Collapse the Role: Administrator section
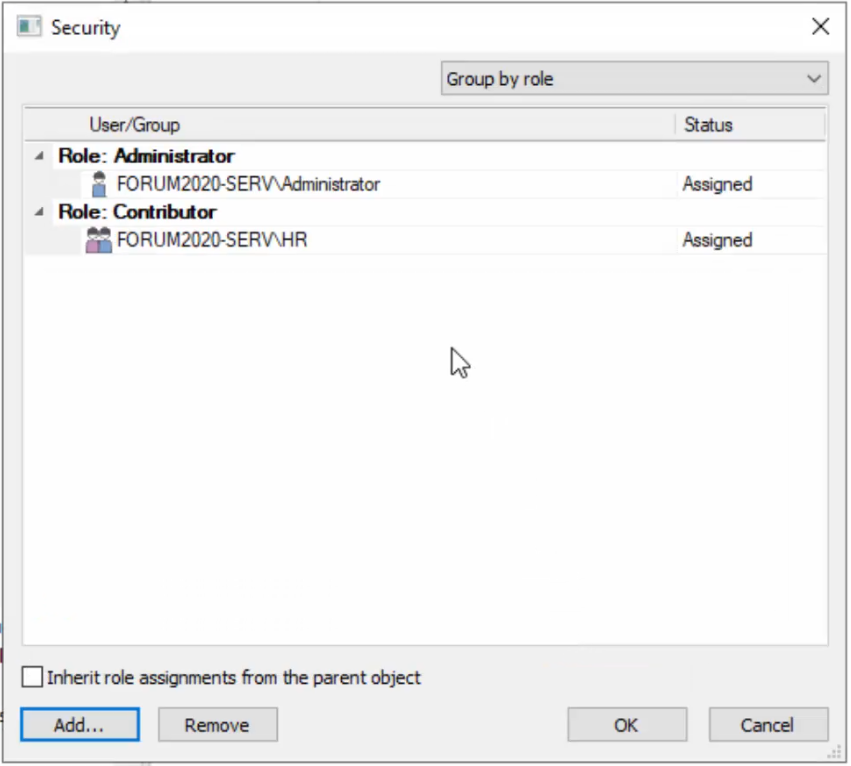851x766 pixels. point(37,156)
